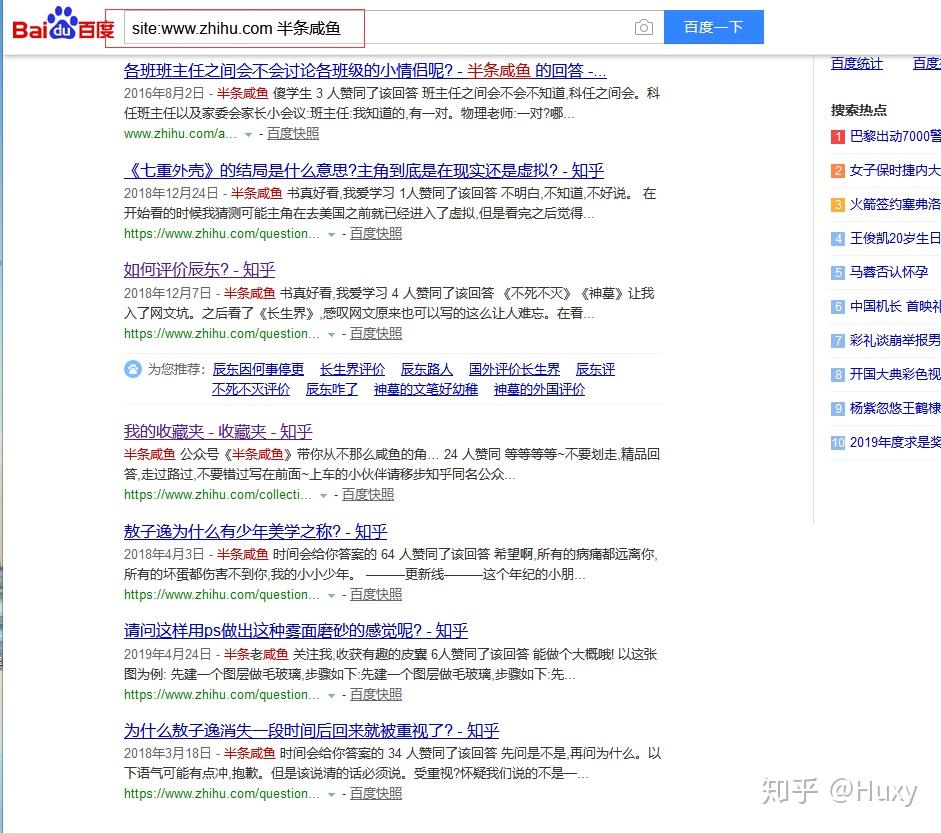This screenshot has width=941, height=833.
Task: Click the www.zhihu.com/a... green URL
Action: click(181, 134)
